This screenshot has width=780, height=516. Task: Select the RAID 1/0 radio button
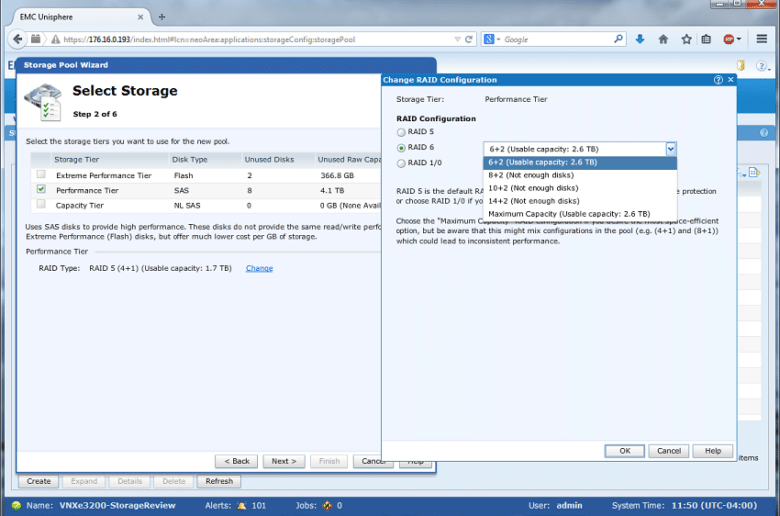pyautogui.click(x=401, y=163)
